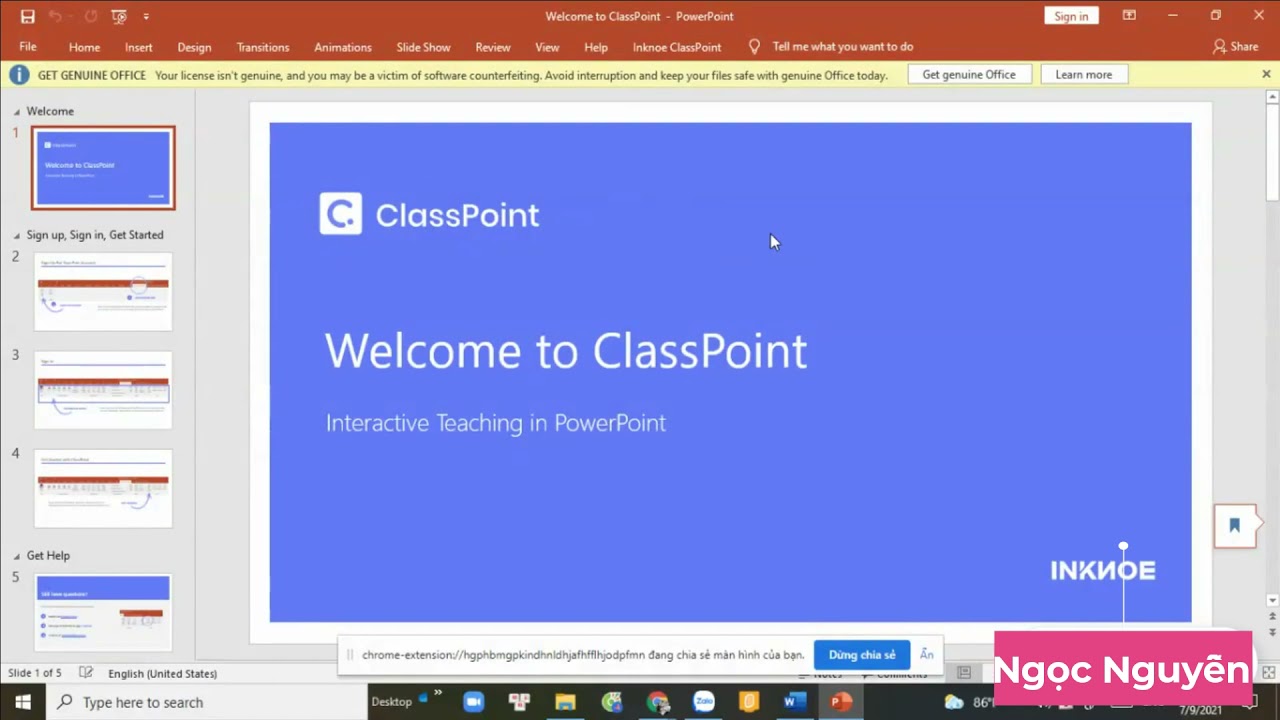
Task: Open Zalo from the taskbar
Action: (x=703, y=702)
